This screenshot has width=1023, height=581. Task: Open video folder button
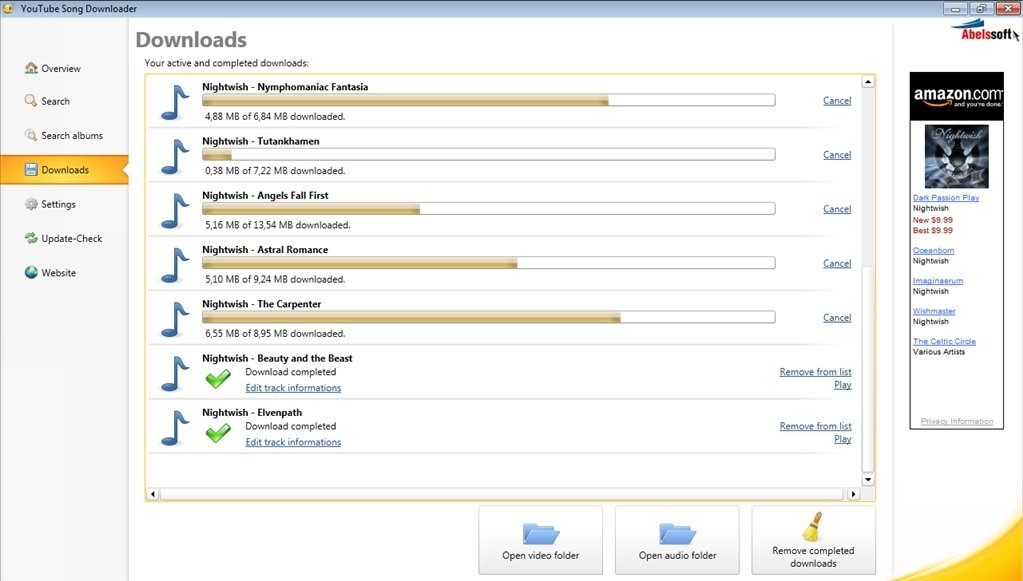coord(540,540)
